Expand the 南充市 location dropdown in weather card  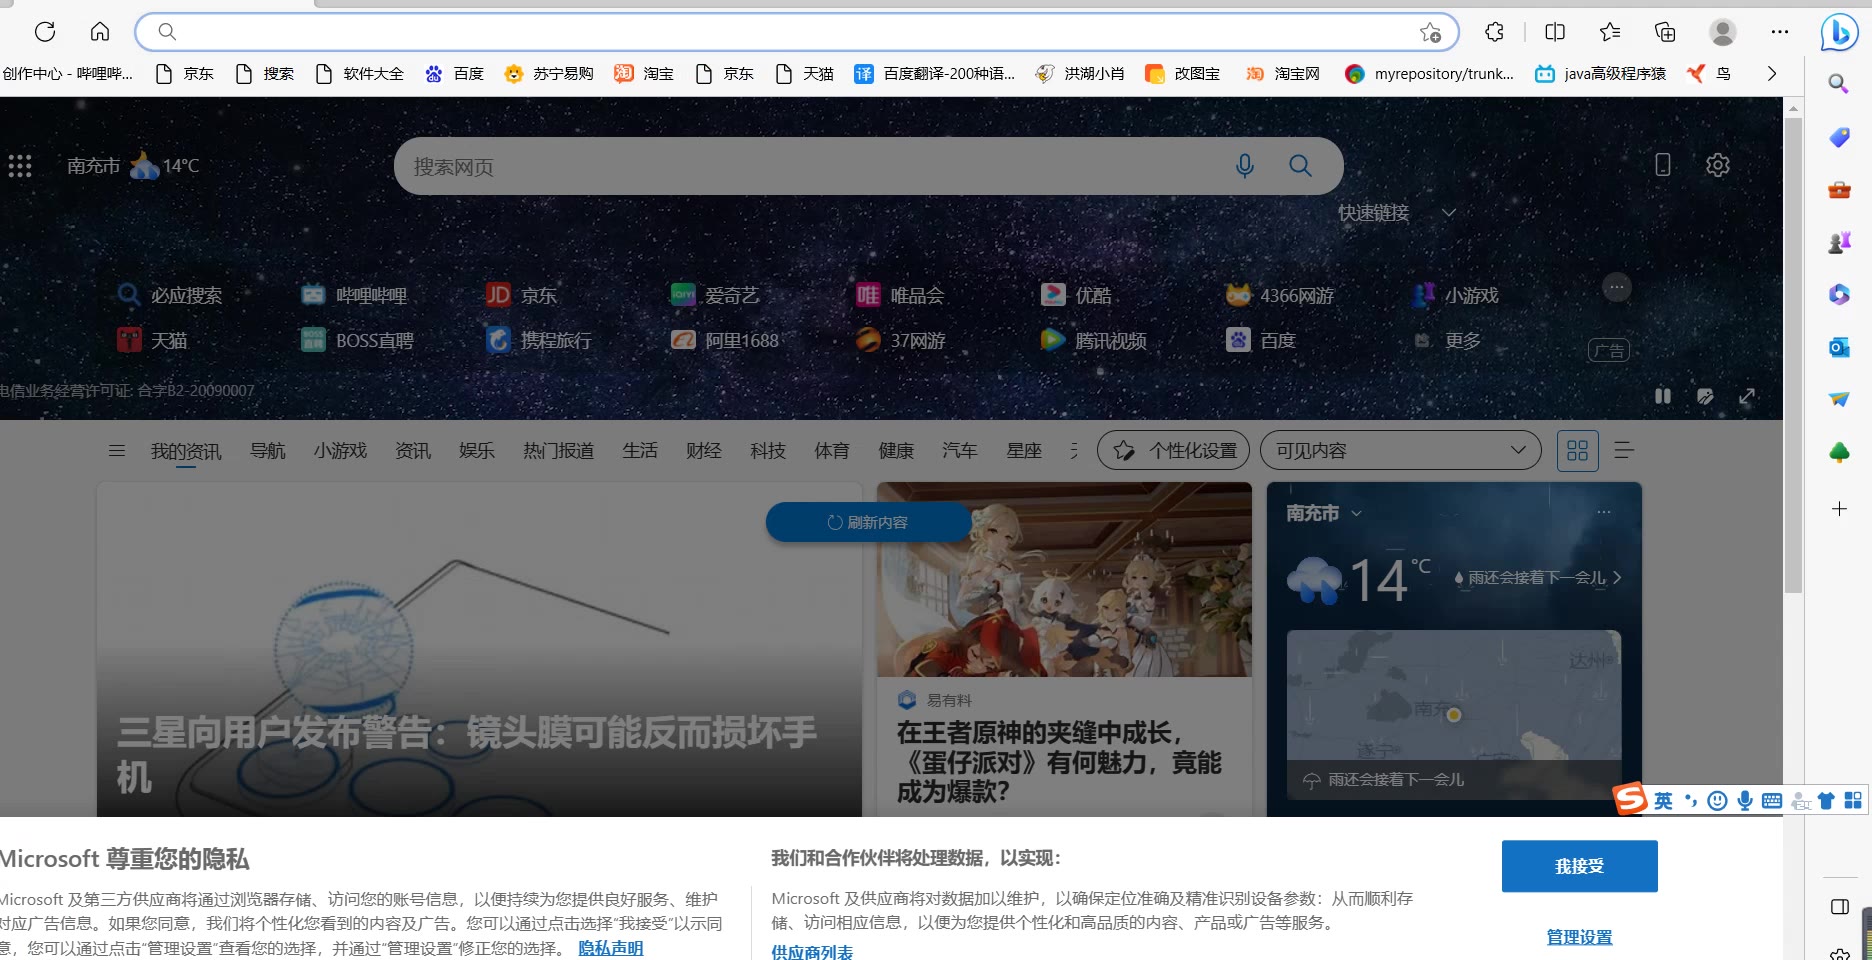[1356, 513]
